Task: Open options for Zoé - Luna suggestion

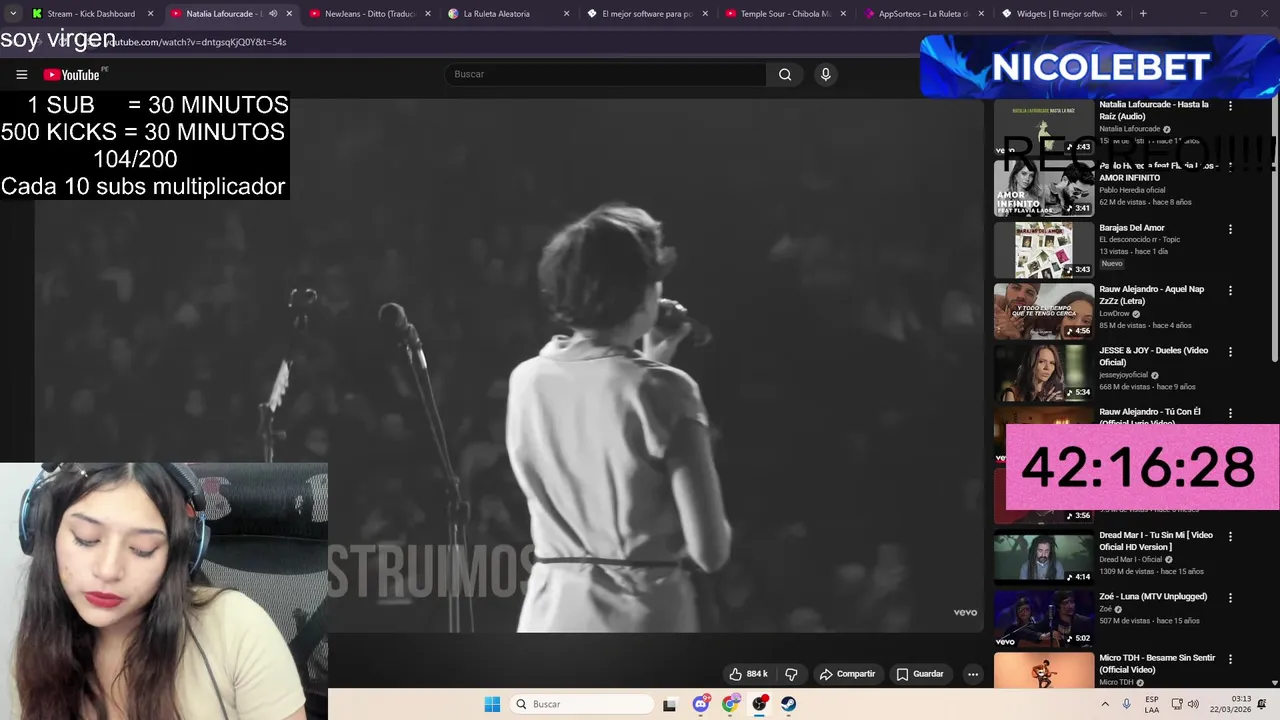Action: (x=1230, y=597)
